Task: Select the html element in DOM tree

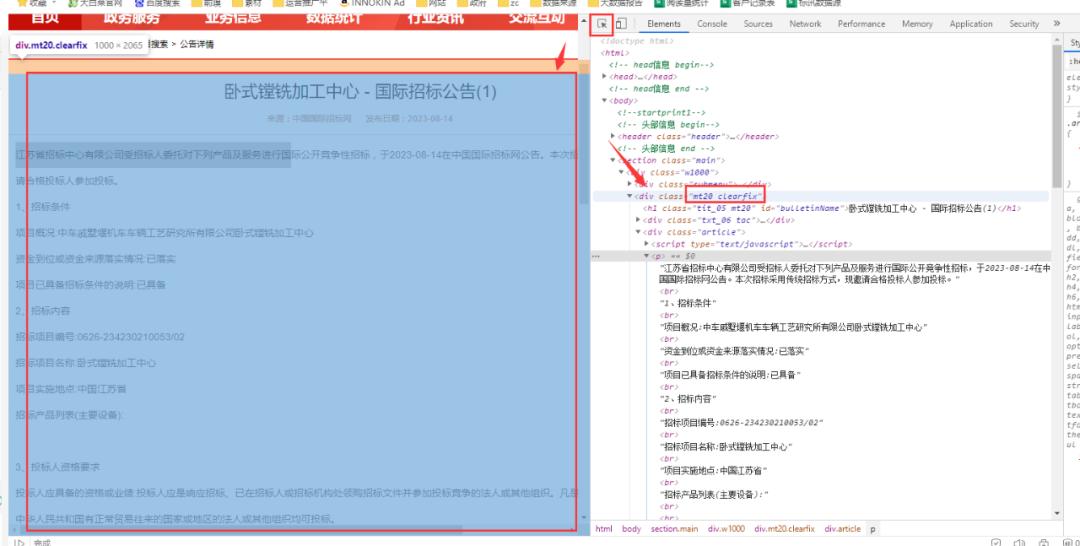Action: 614,52
